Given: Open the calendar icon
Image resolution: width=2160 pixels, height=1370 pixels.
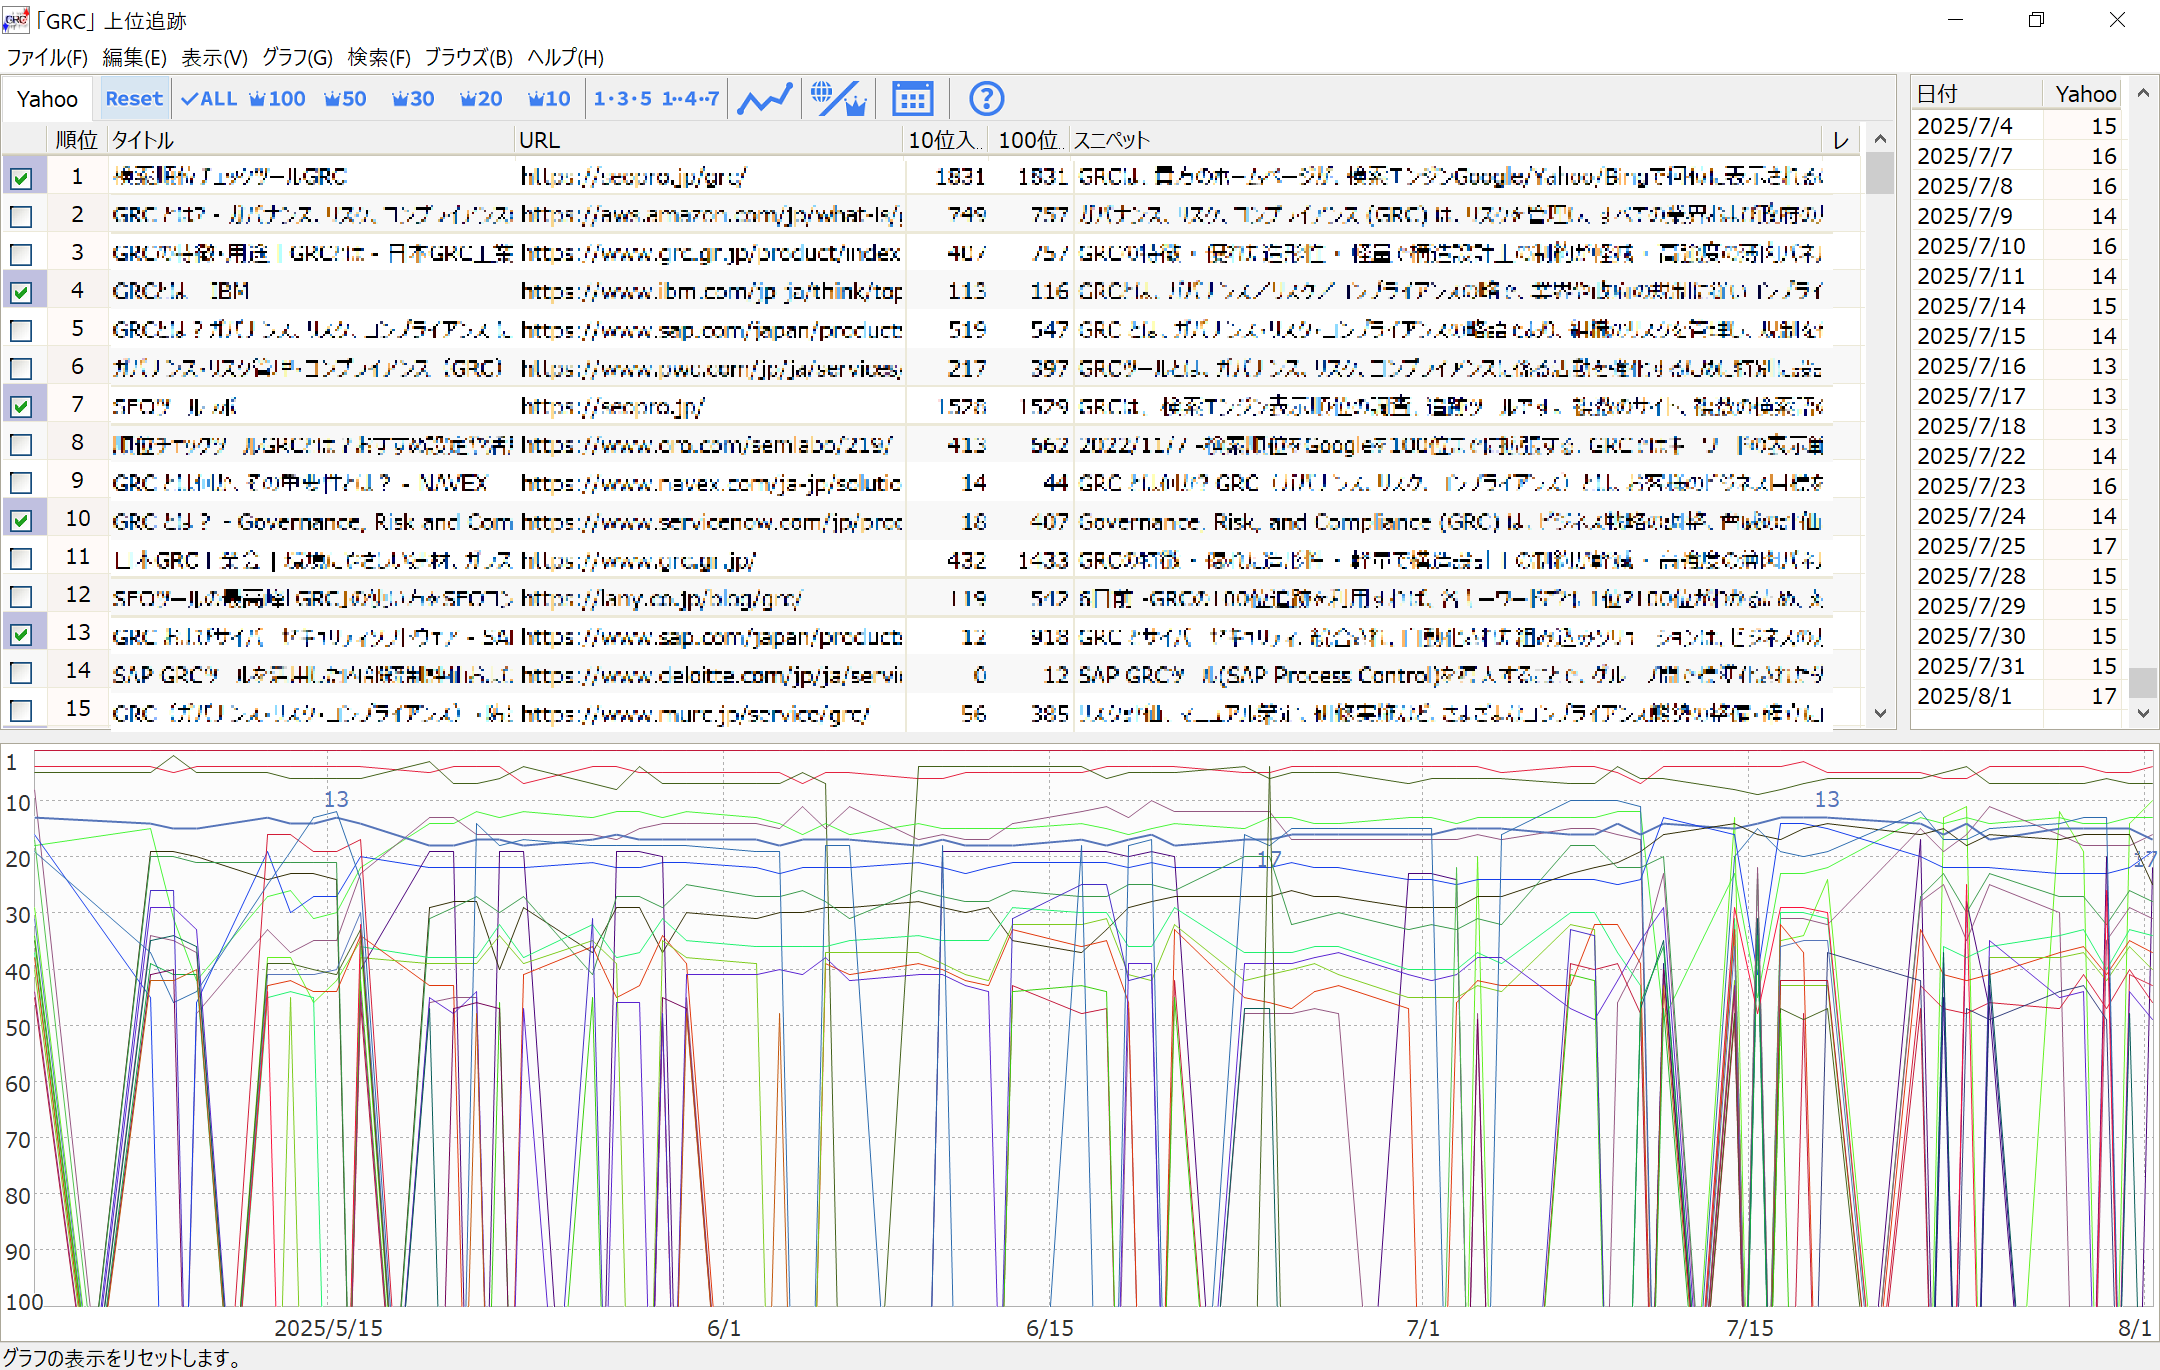Looking at the screenshot, I should (x=912, y=99).
